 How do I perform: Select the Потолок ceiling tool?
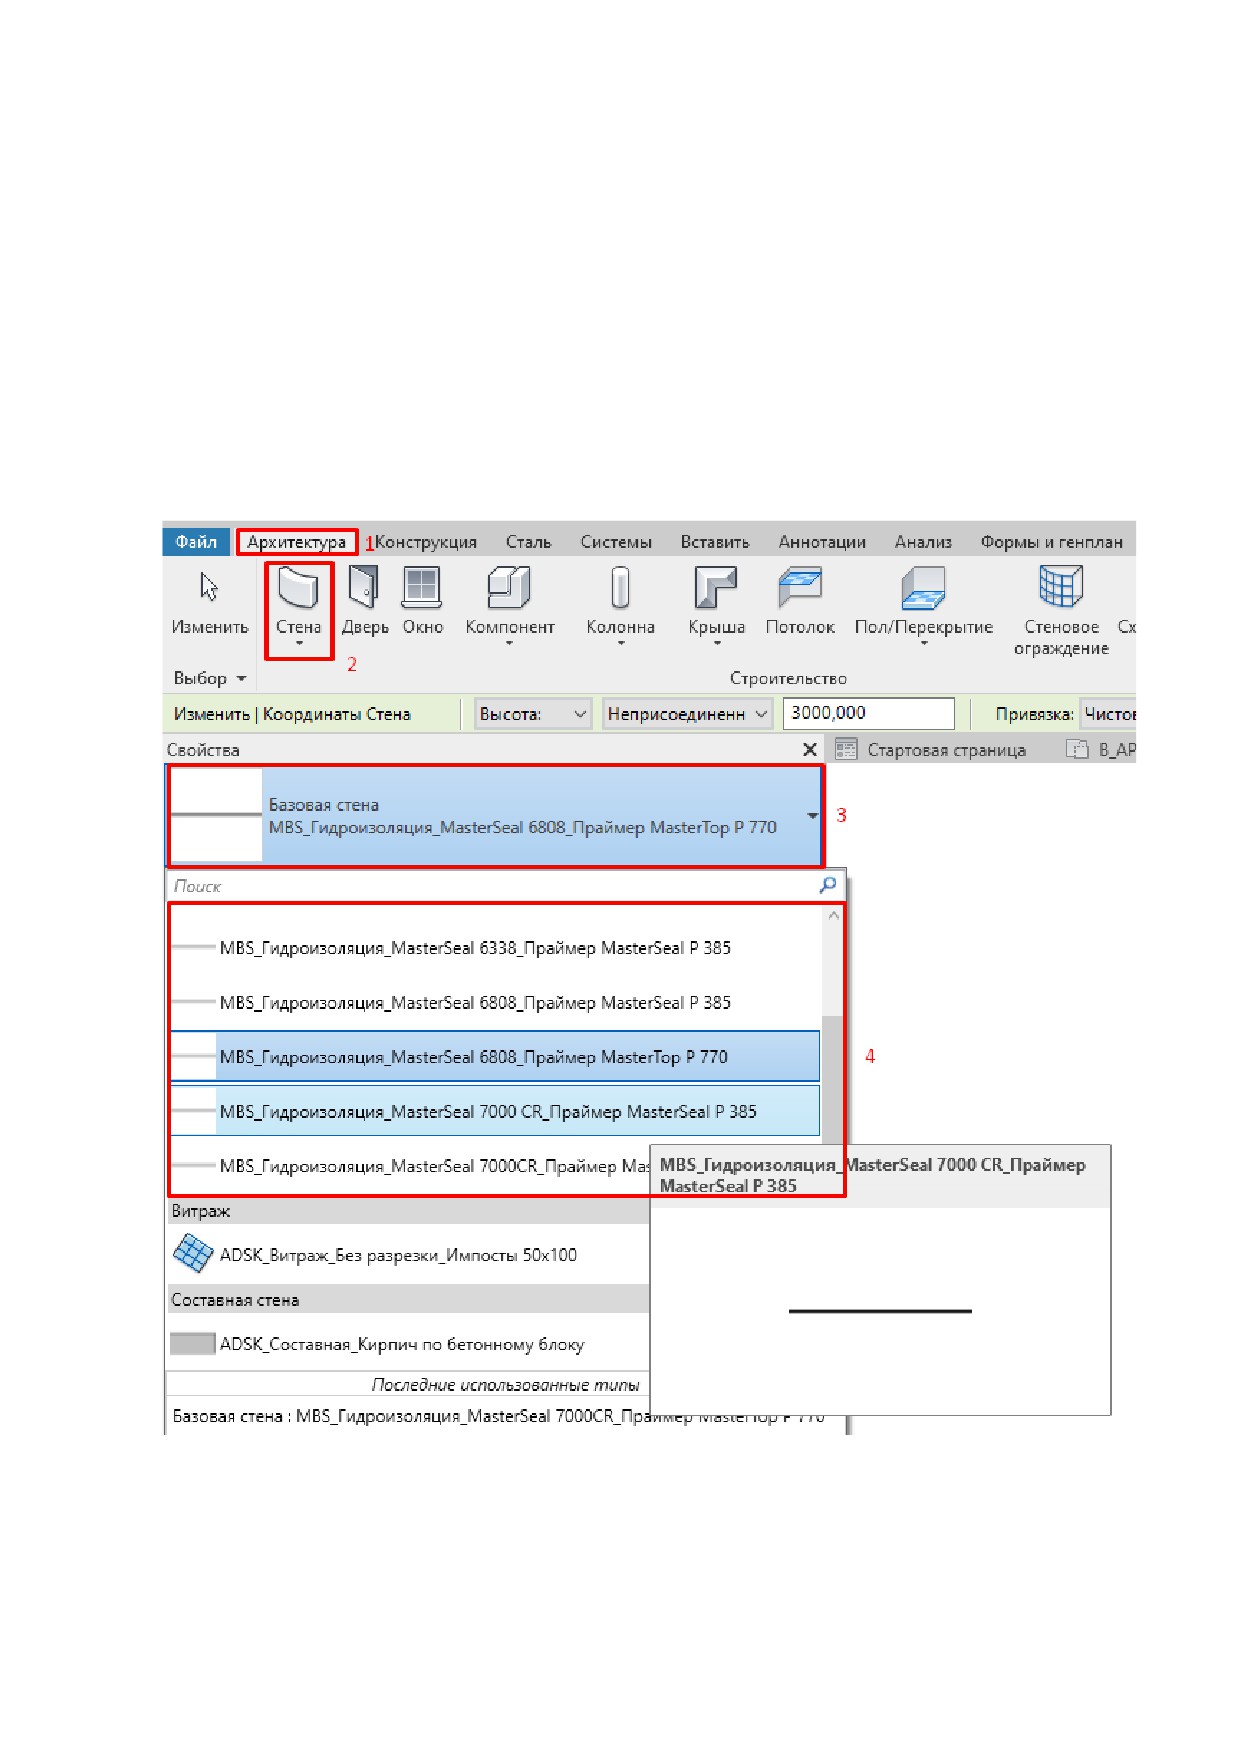coord(800,602)
